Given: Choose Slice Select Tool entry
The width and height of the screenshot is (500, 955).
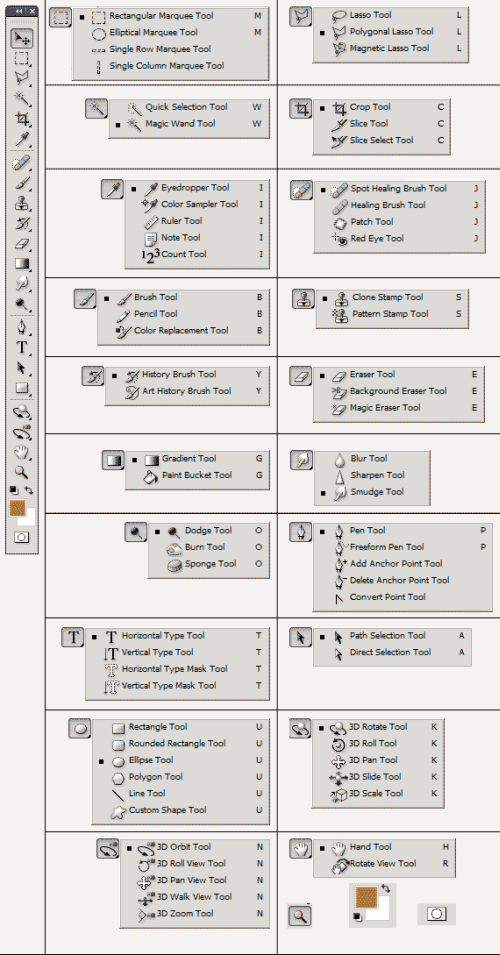Looking at the screenshot, I should click(x=382, y=140).
